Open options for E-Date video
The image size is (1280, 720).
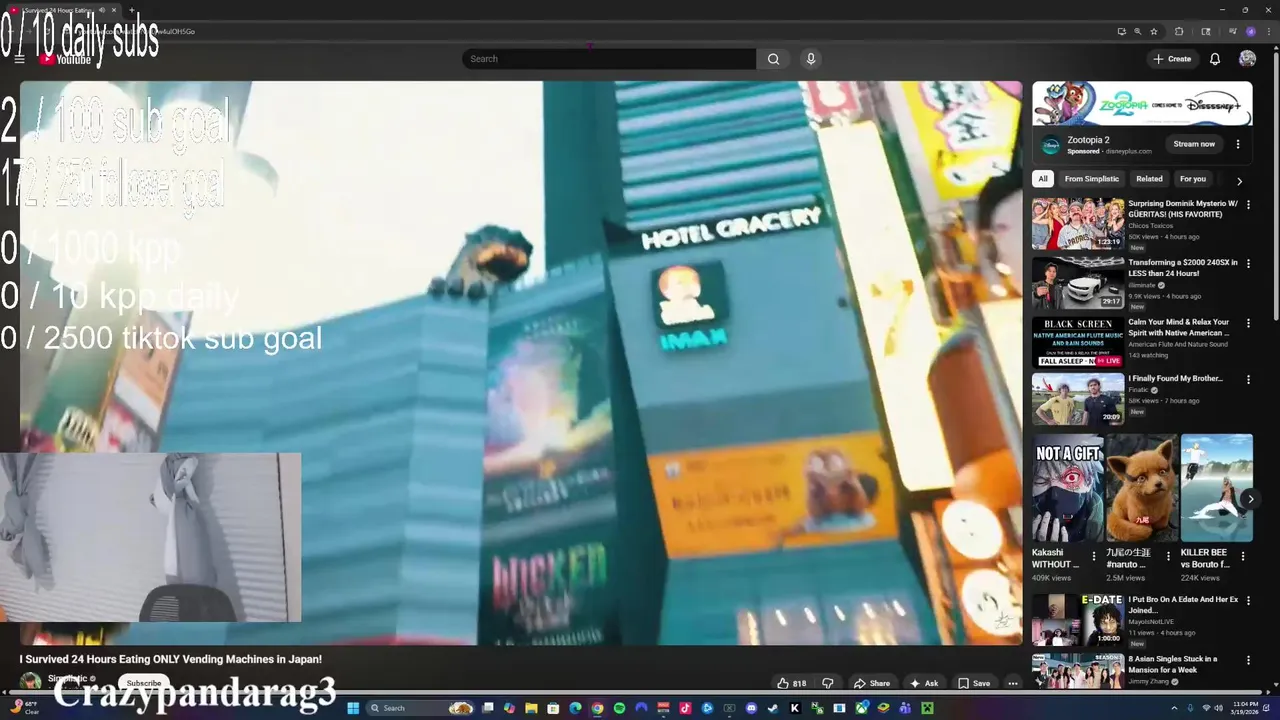coord(1248,601)
